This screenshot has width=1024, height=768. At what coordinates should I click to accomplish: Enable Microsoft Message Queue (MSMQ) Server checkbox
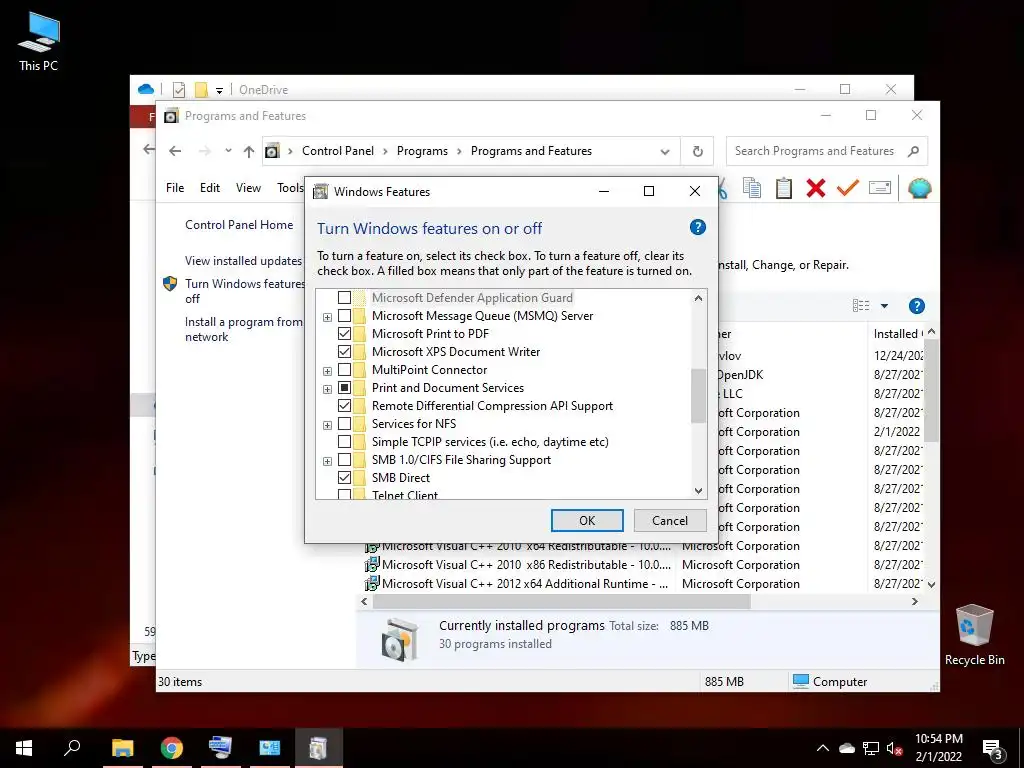(344, 316)
